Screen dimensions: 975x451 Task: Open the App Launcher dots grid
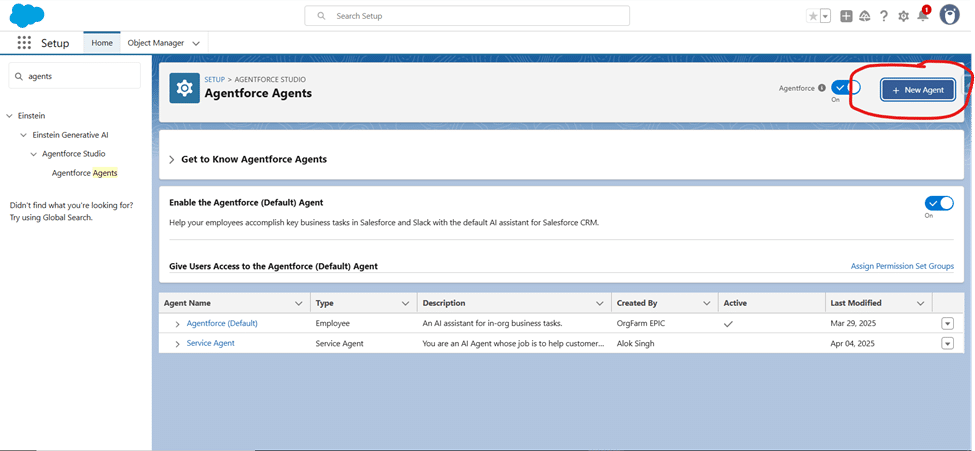coord(24,43)
